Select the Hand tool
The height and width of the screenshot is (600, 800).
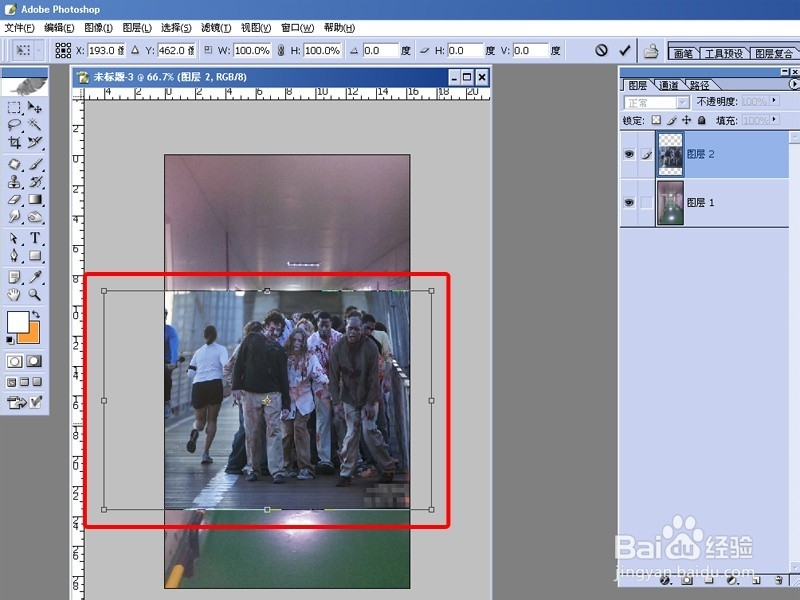[14, 294]
